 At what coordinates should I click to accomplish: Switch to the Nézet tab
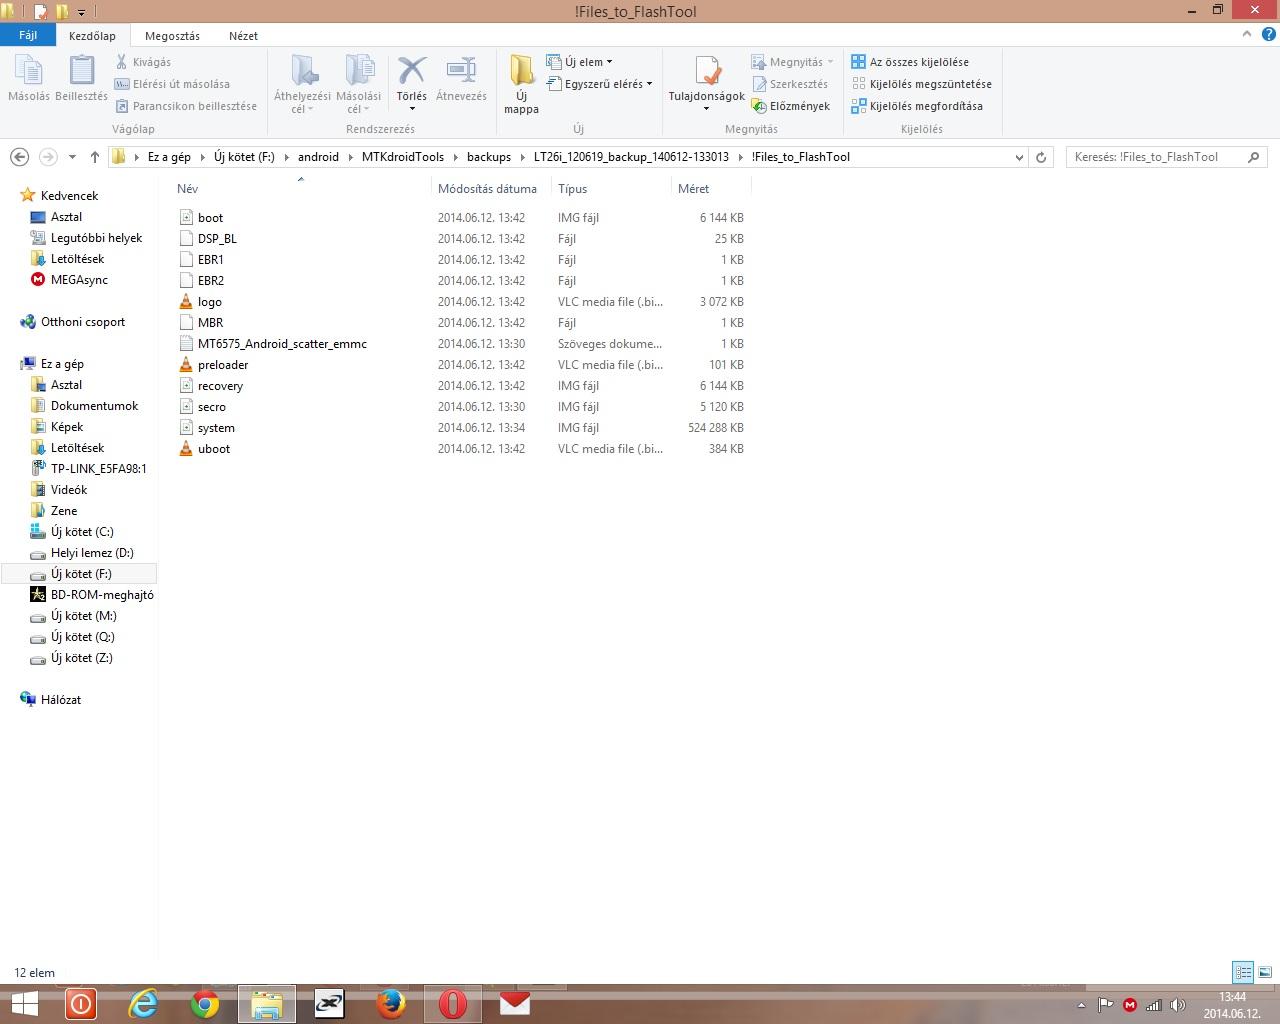pos(243,36)
